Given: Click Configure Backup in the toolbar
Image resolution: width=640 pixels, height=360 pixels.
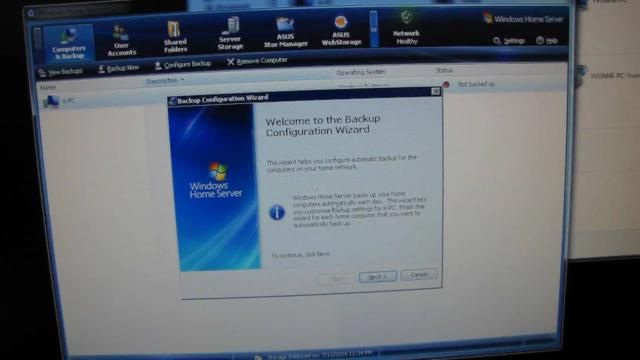Looking at the screenshot, I should click(x=183, y=64).
